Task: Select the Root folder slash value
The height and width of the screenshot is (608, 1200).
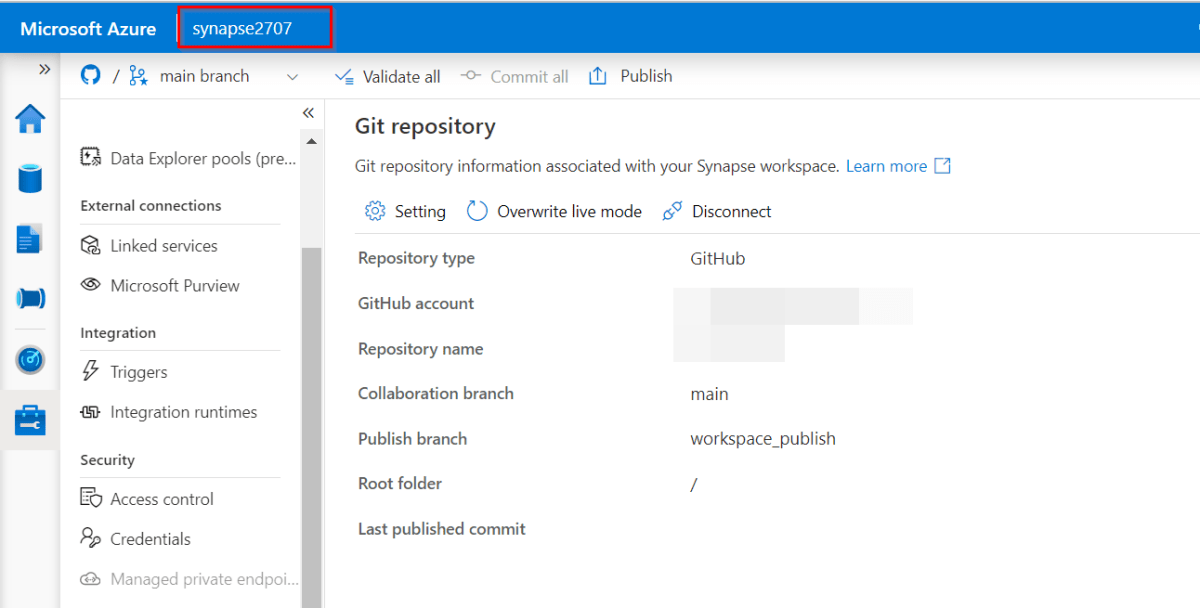Action: (x=694, y=484)
